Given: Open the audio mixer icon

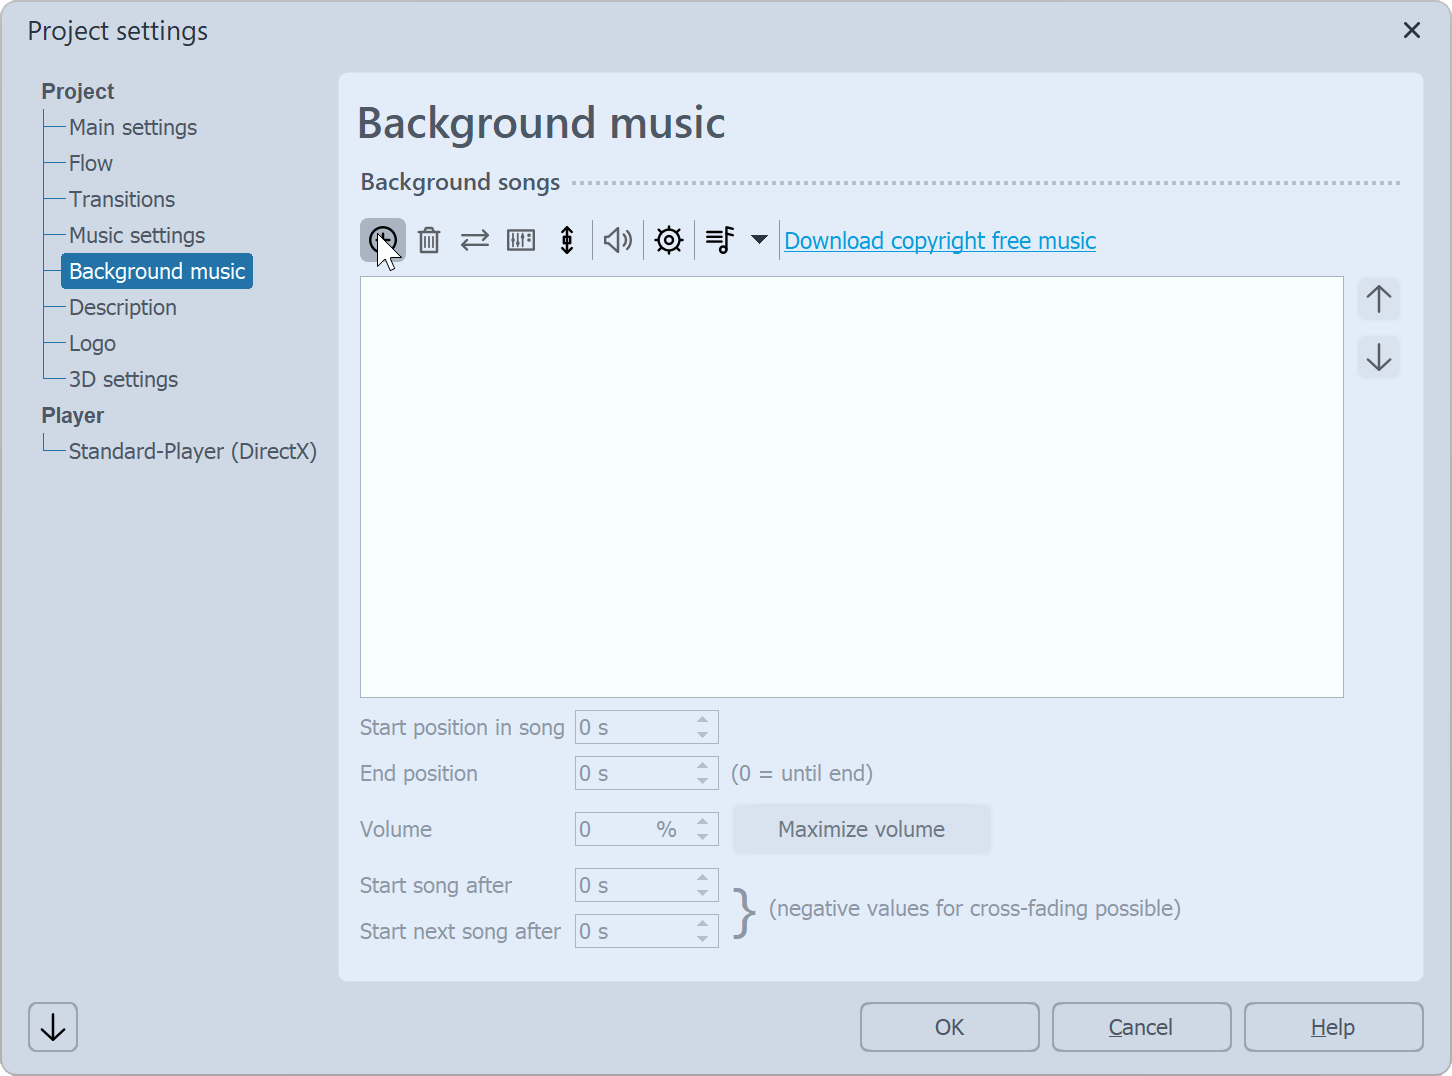Looking at the screenshot, I should (x=520, y=240).
